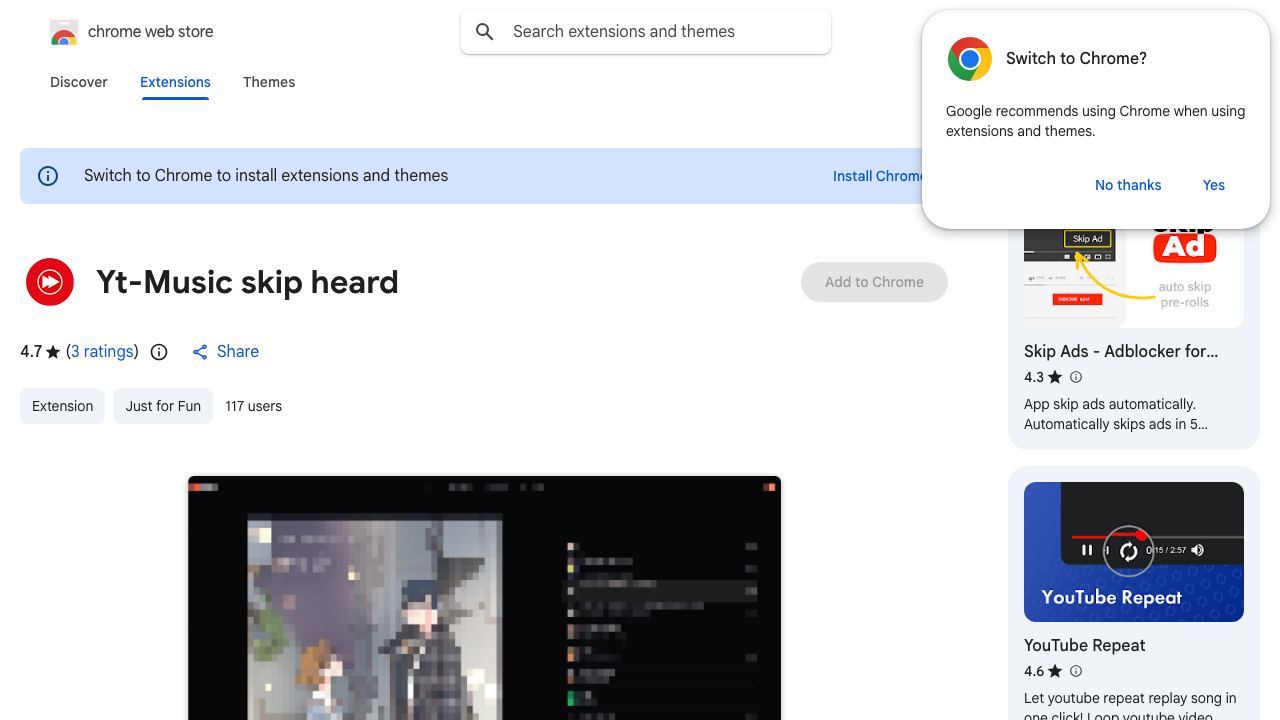Click the info icon in blue banner
1280x720 pixels.
click(x=48, y=176)
